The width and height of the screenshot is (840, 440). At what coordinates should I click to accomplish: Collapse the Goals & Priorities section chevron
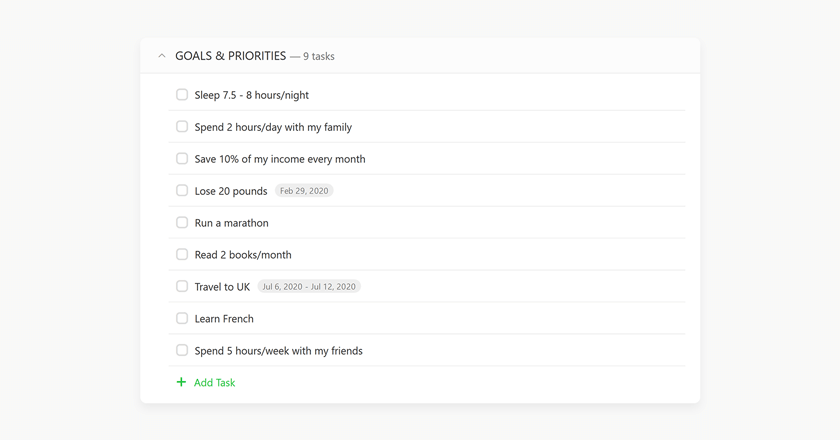click(x=162, y=56)
